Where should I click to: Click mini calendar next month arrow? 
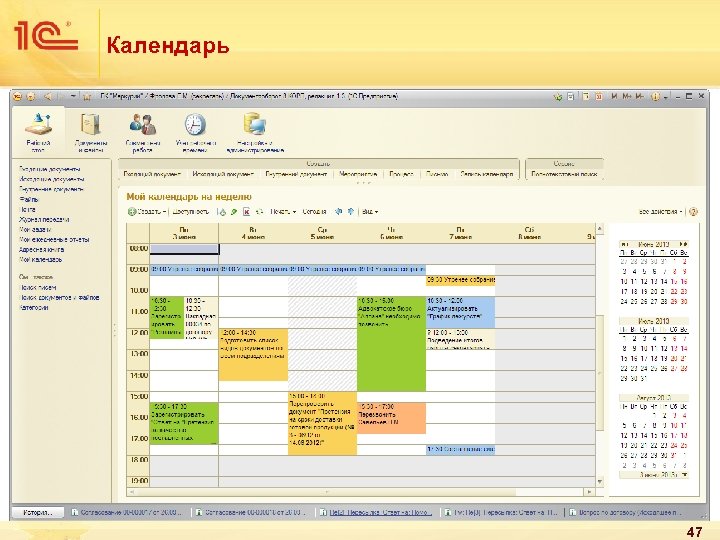pos(683,244)
